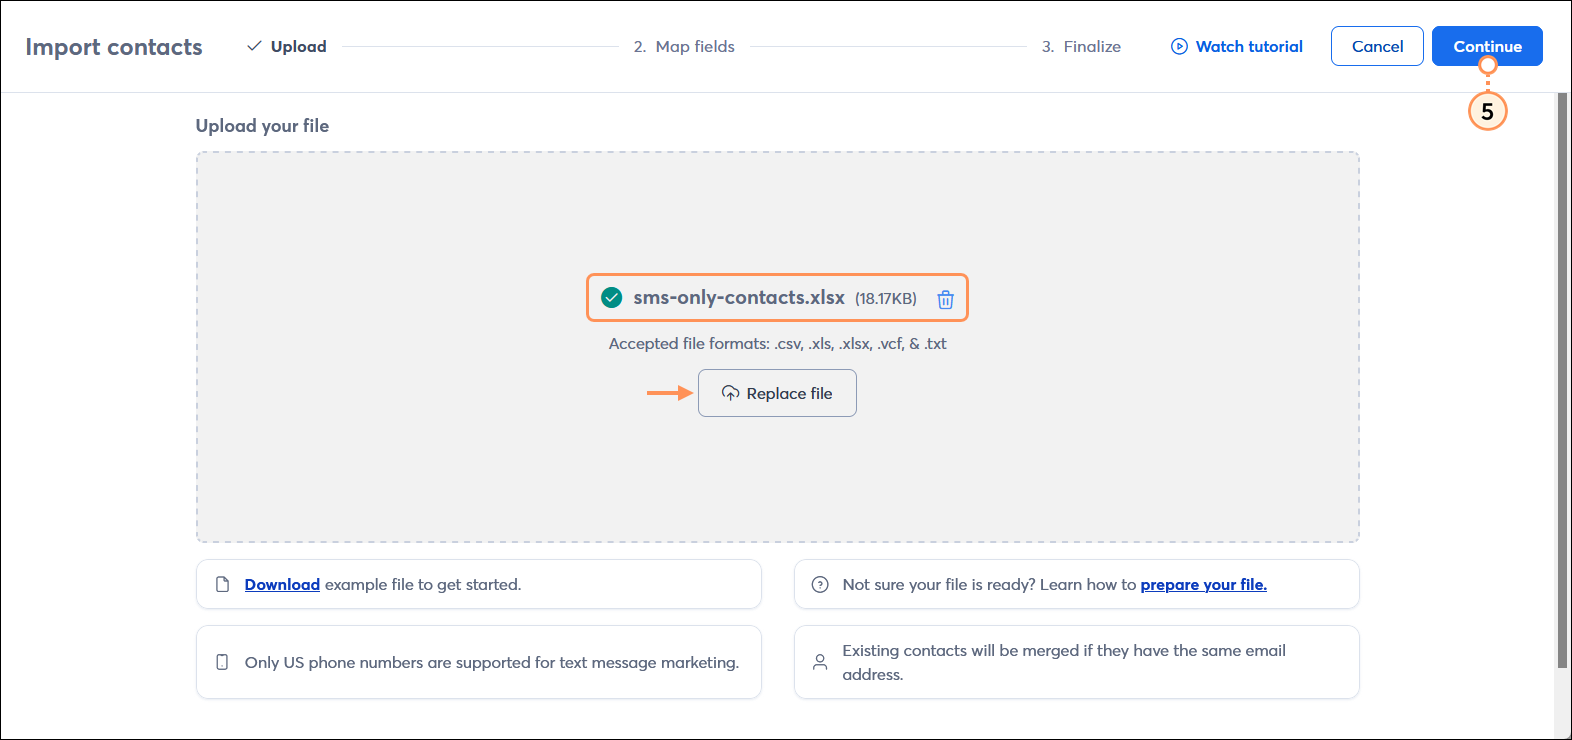The height and width of the screenshot is (740, 1572).
Task: Click the question mark icon by Not sure
Action: (x=820, y=584)
